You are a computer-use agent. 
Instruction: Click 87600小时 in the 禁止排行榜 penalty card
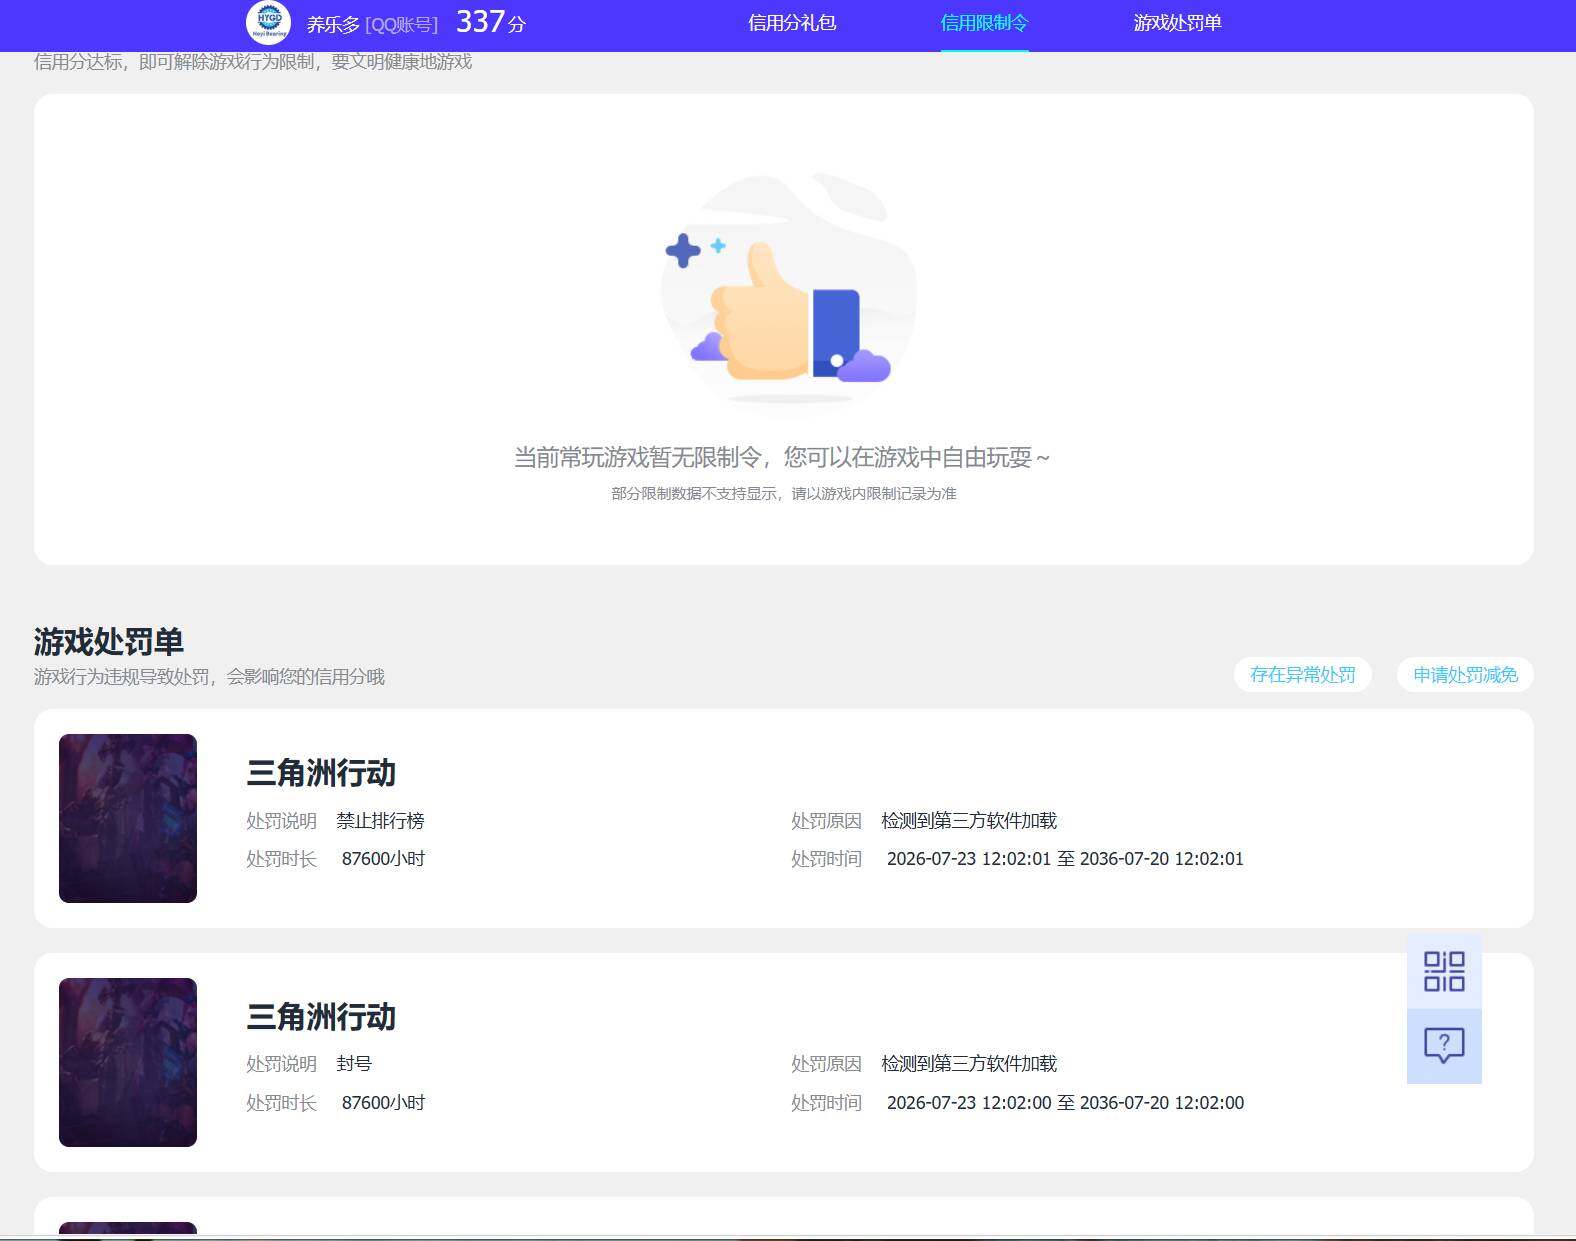click(383, 859)
